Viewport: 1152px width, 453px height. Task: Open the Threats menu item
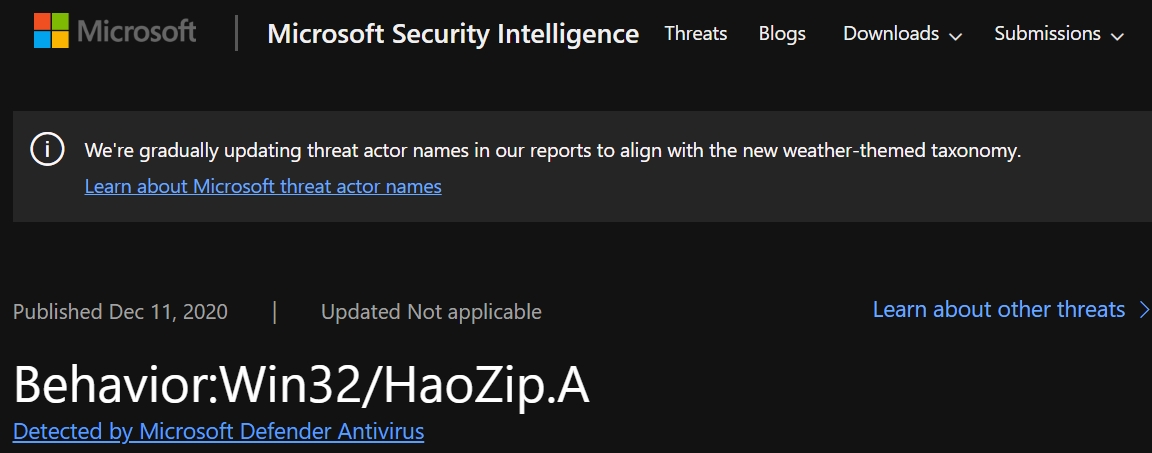click(696, 34)
